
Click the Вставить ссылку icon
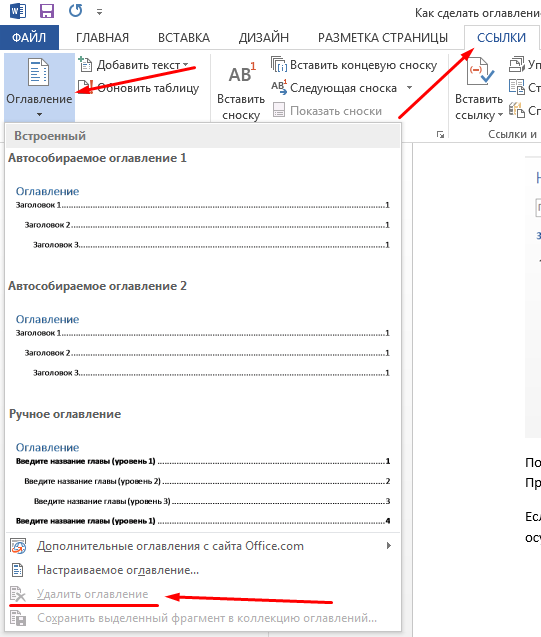pos(480,72)
